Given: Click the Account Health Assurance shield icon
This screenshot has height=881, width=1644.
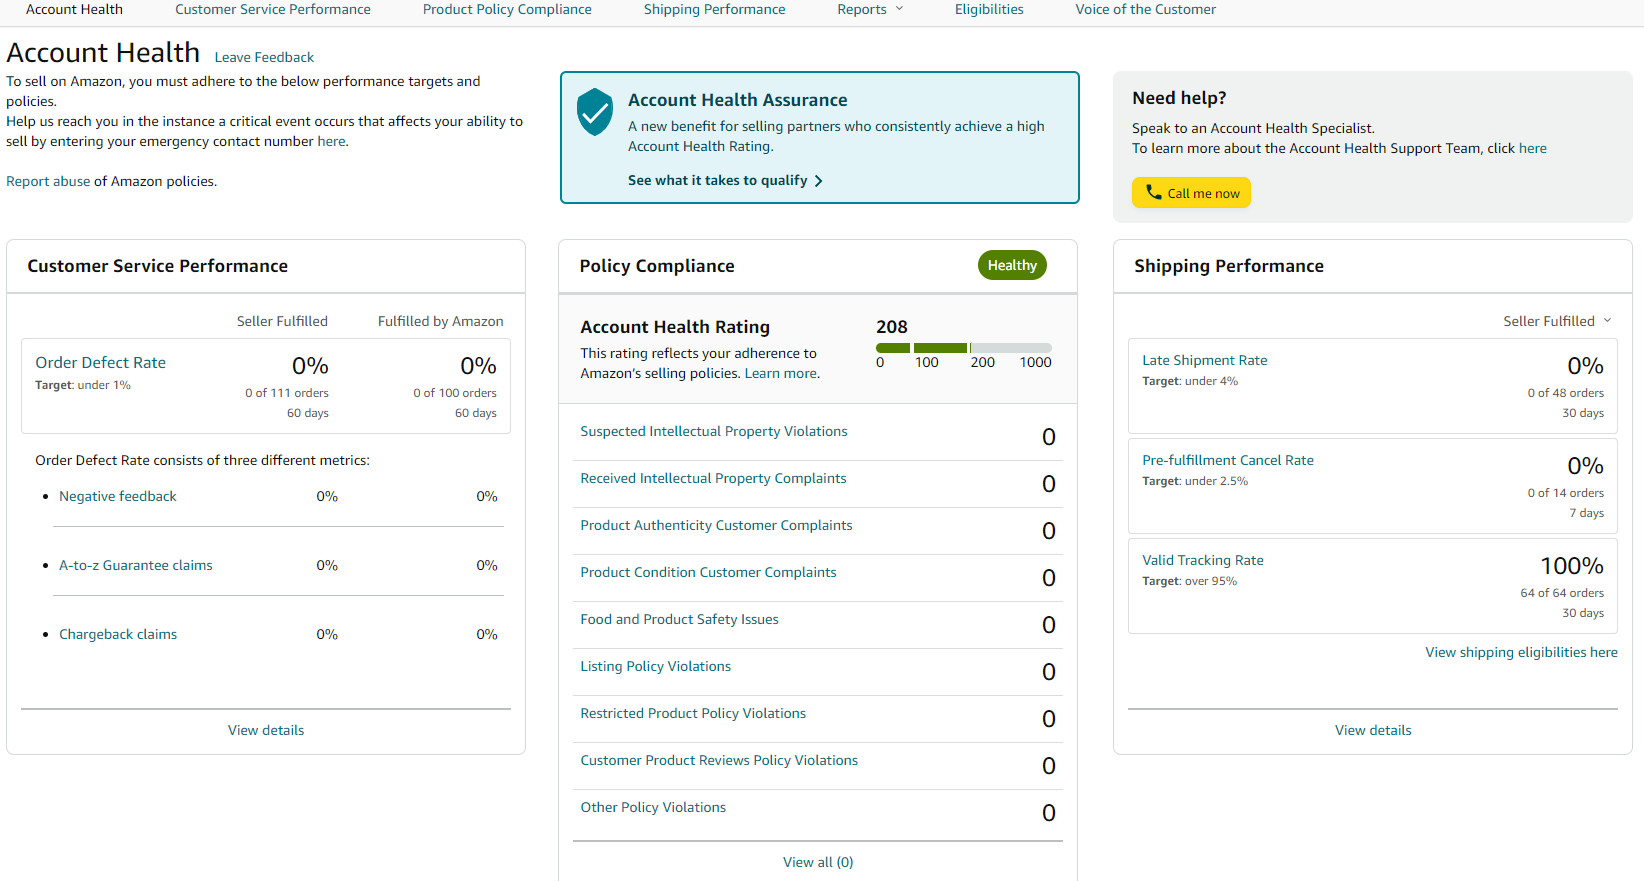Looking at the screenshot, I should tap(595, 112).
